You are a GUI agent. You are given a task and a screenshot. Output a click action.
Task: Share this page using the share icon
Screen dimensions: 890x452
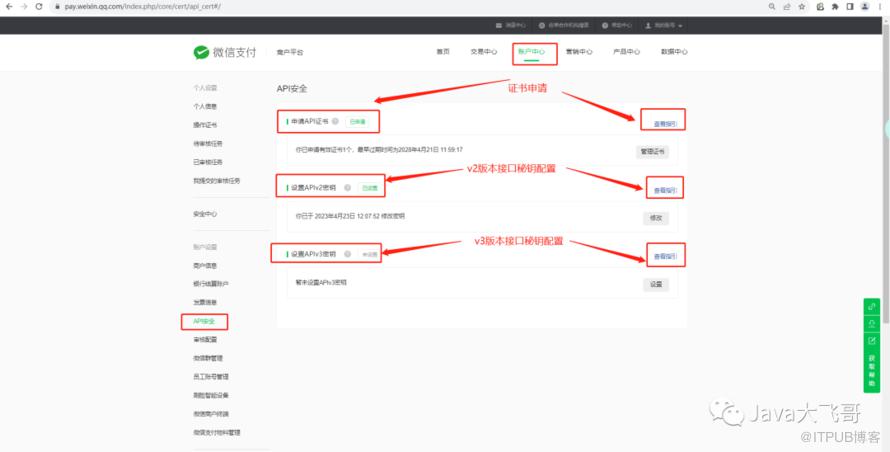pos(787,7)
